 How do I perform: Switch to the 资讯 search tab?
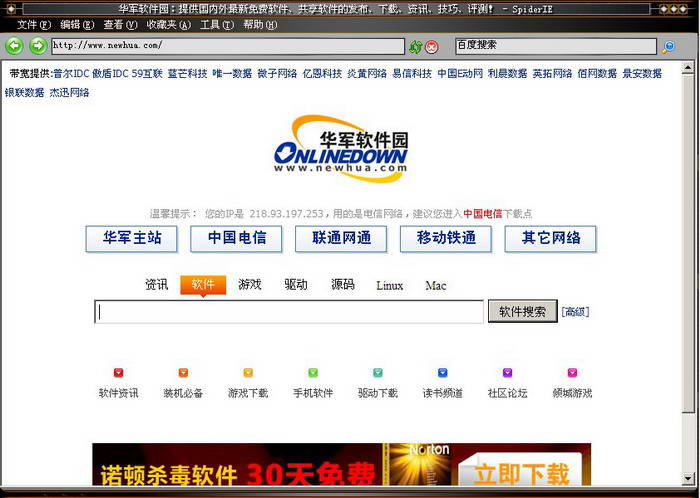(156, 284)
